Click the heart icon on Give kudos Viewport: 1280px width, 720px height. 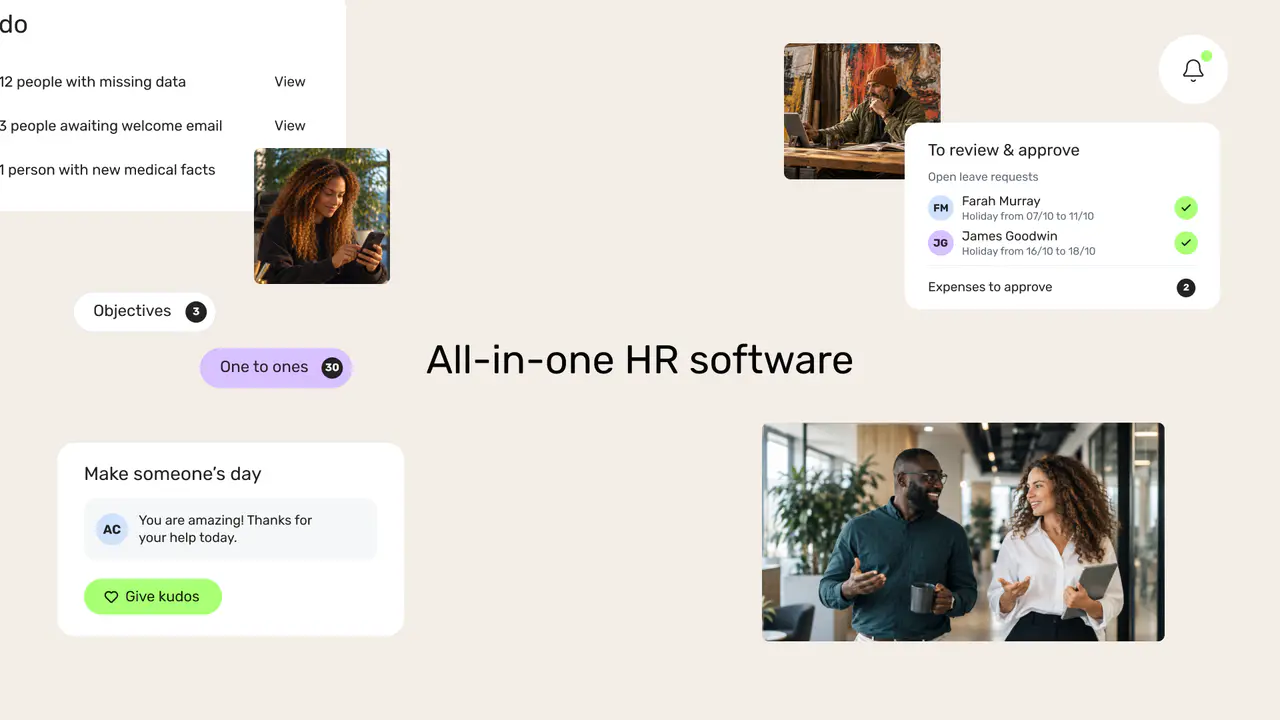tap(111, 597)
